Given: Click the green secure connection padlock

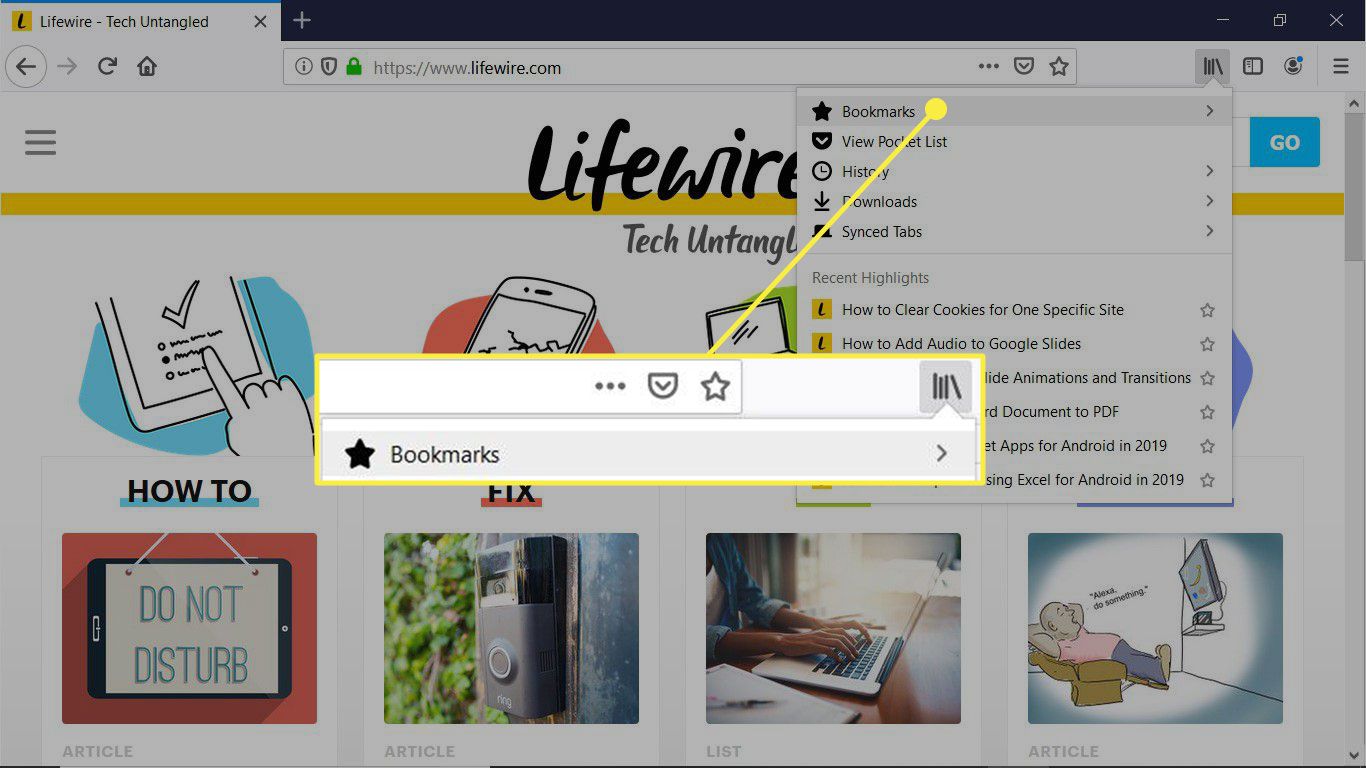Looking at the screenshot, I should 353,67.
